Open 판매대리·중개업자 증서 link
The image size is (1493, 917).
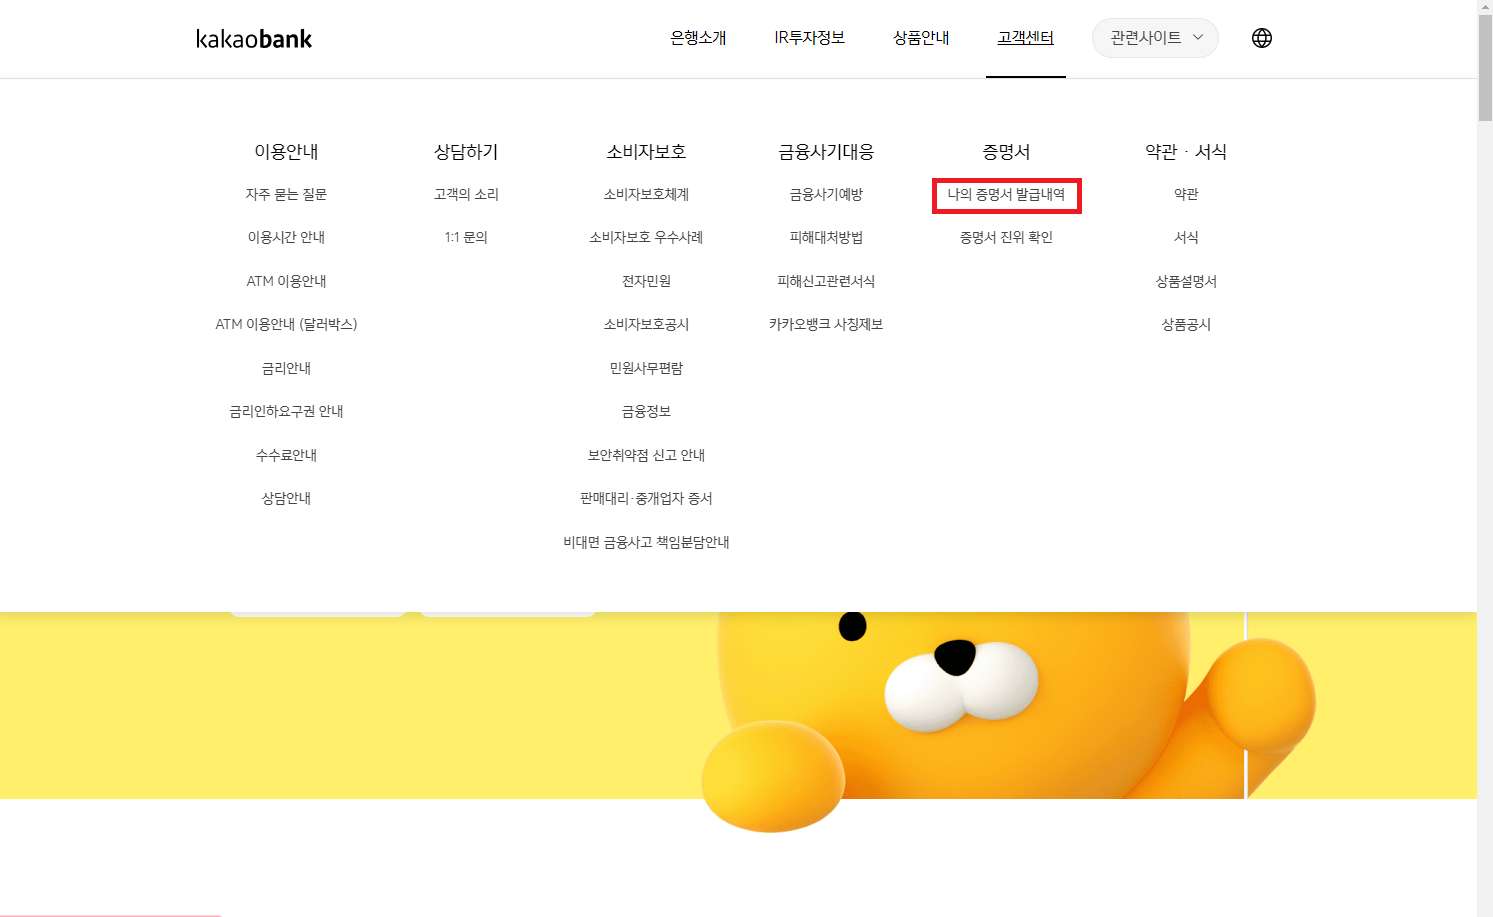646,498
